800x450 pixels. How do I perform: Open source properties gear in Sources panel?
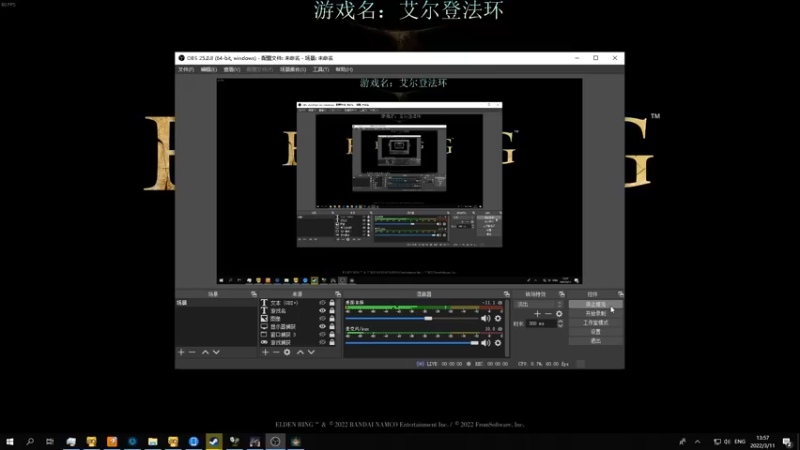point(287,352)
